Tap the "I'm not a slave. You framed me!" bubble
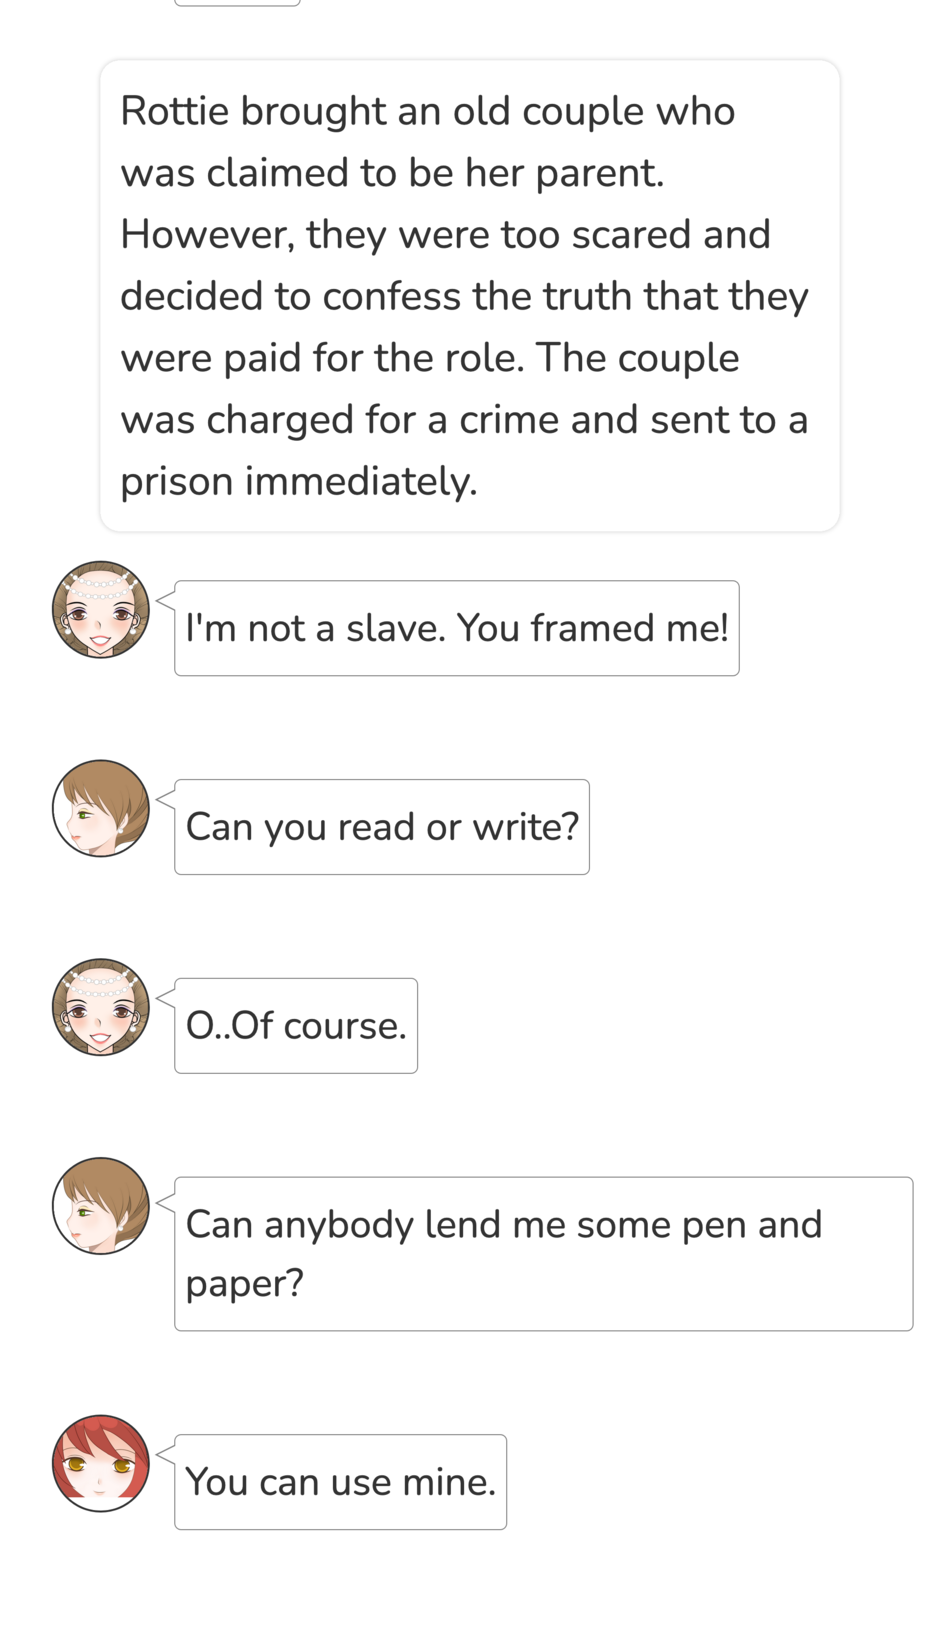This screenshot has width=940, height=1631. point(457,628)
